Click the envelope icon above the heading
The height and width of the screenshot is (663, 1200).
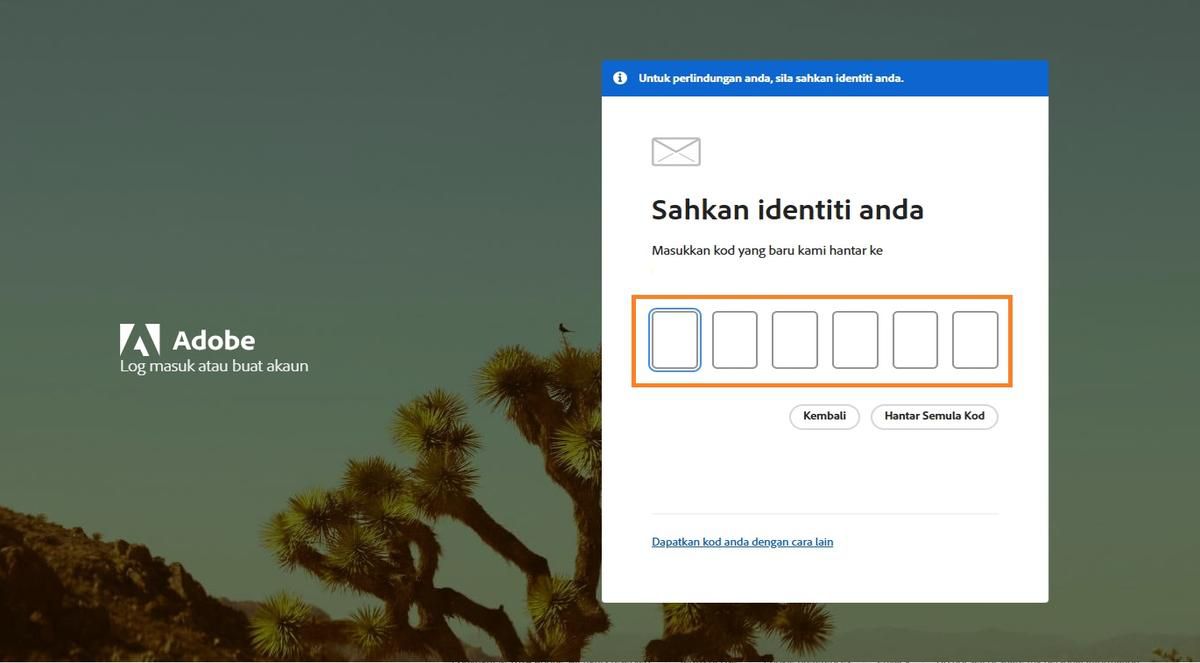point(675,151)
